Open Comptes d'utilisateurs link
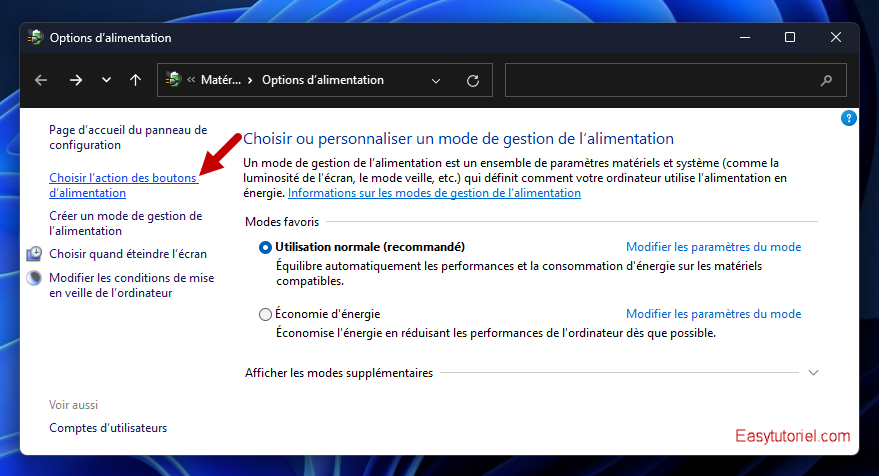The height and width of the screenshot is (476, 879). 108,428
